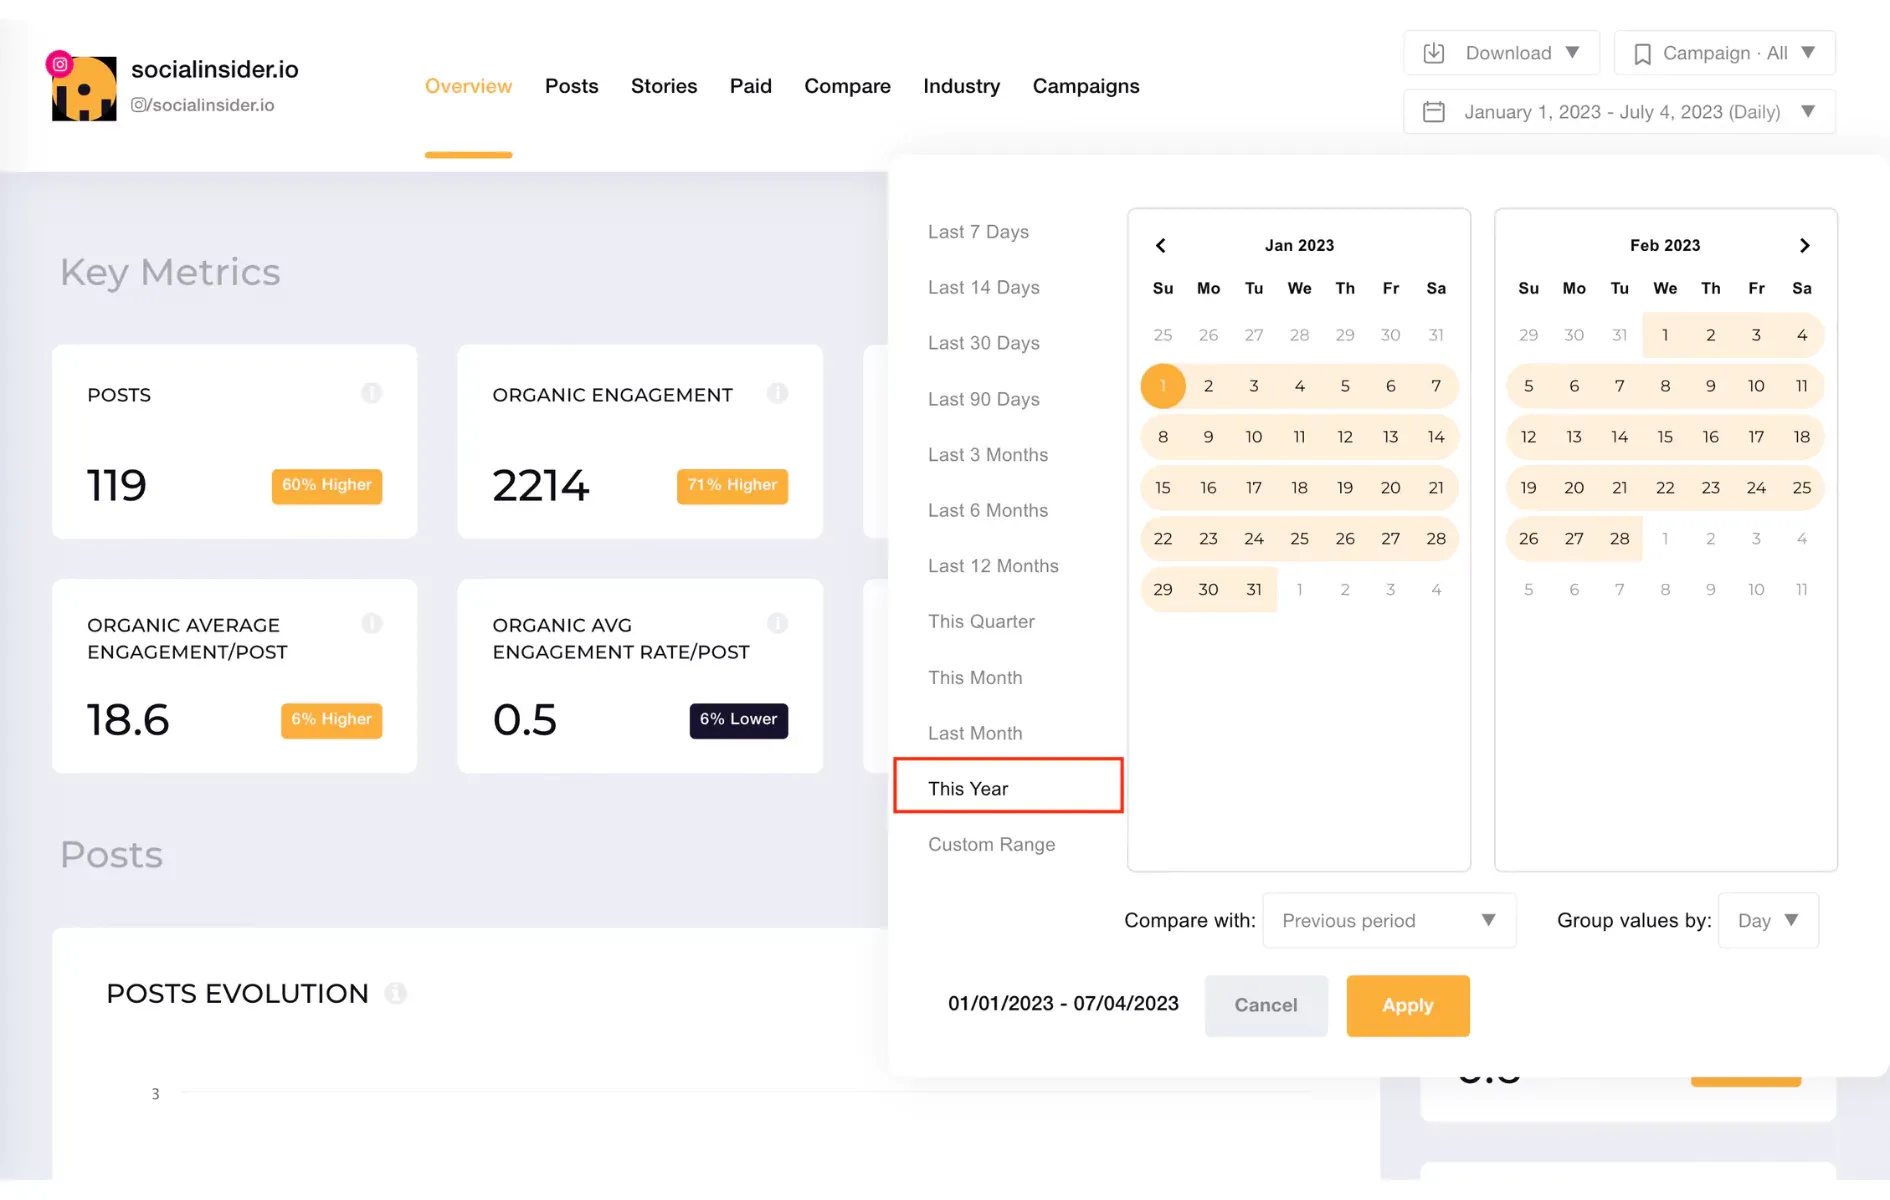
Task: Show info for Organic Avg Engagement Rate/Post
Action: [x=777, y=624]
